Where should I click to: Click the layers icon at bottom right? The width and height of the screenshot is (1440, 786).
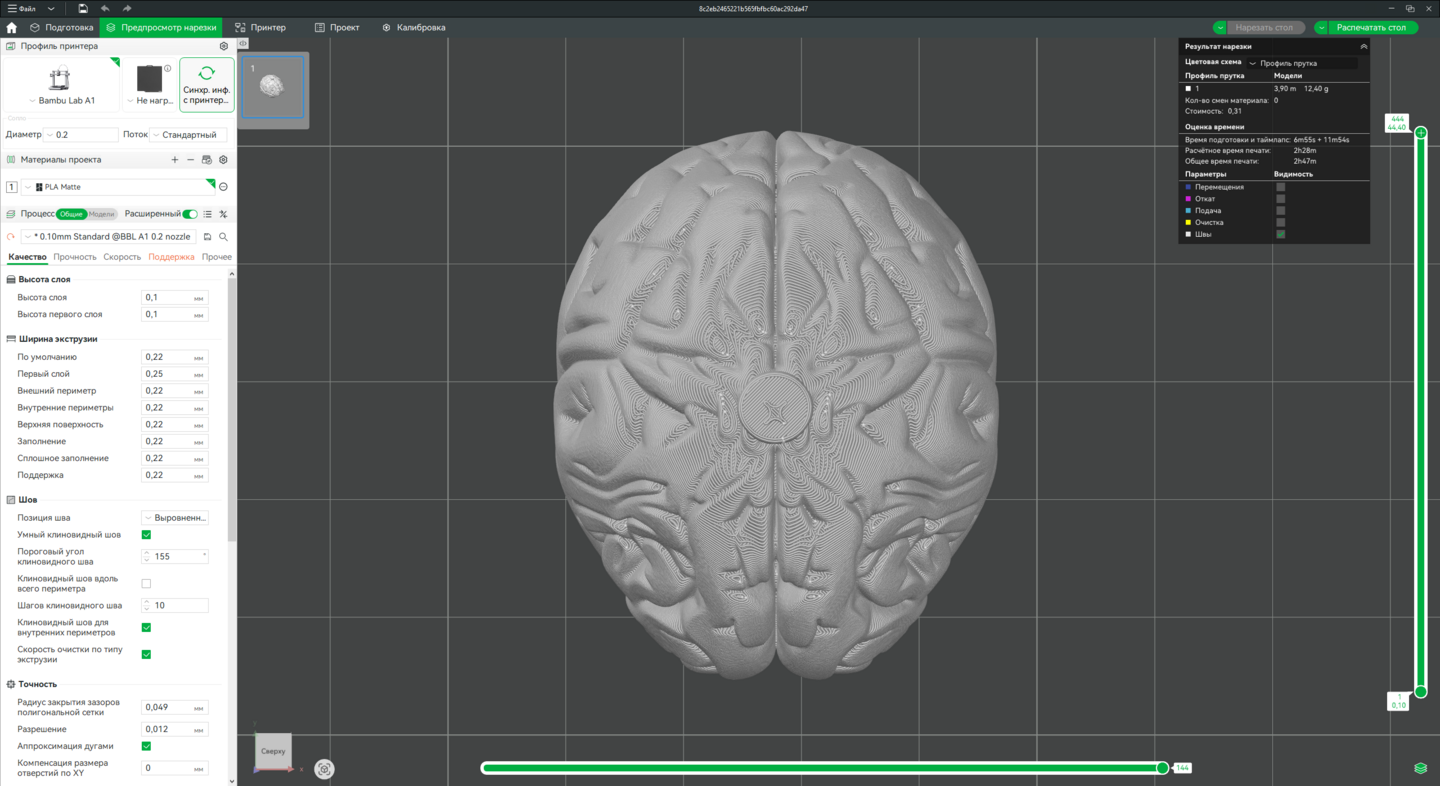point(1420,768)
